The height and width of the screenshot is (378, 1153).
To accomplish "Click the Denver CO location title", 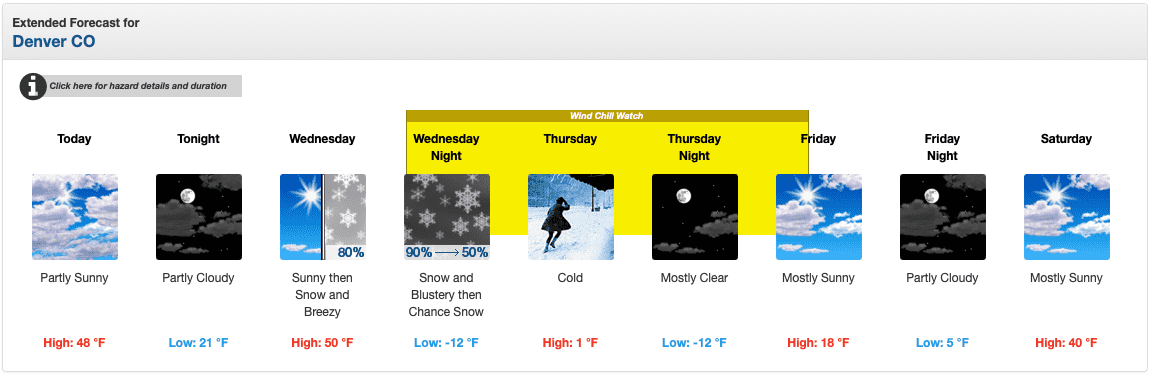I will [54, 42].
